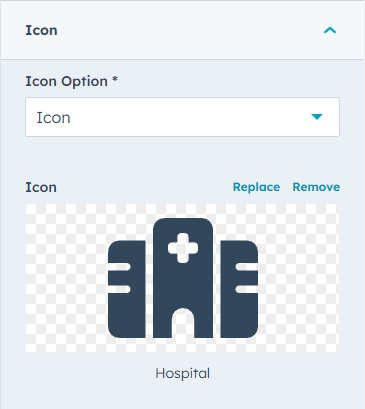This screenshot has height=409, width=365.
Task: Collapse the Icon section with the chevron
Action: (x=330, y=30)
